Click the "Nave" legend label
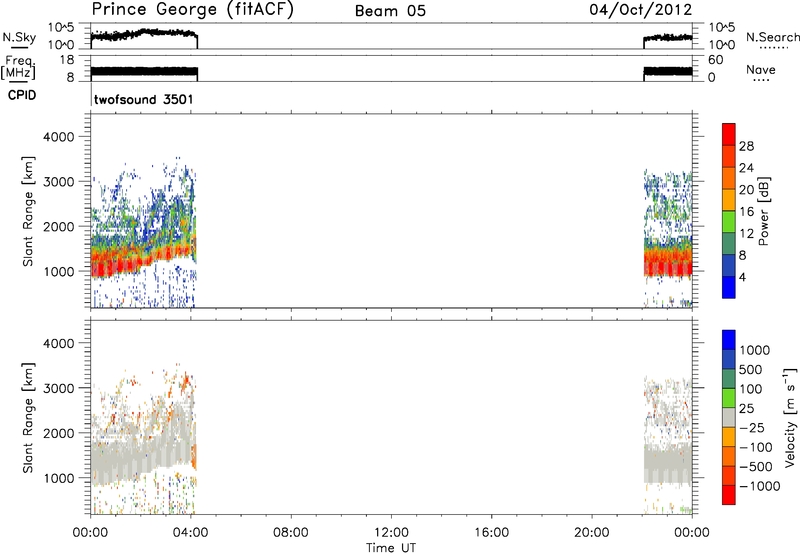 (x=760, y=69)
